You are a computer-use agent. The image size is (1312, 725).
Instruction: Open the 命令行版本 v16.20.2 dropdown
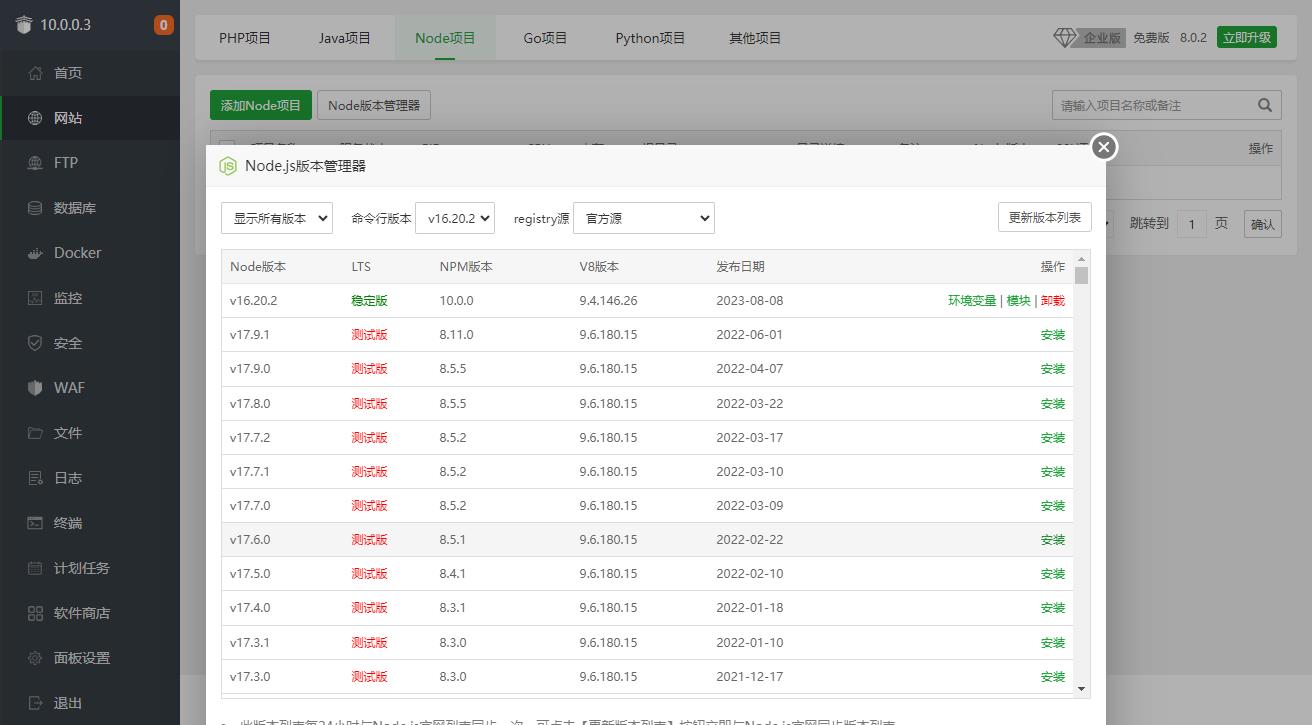pyautogui.click(x=455, y=218)
